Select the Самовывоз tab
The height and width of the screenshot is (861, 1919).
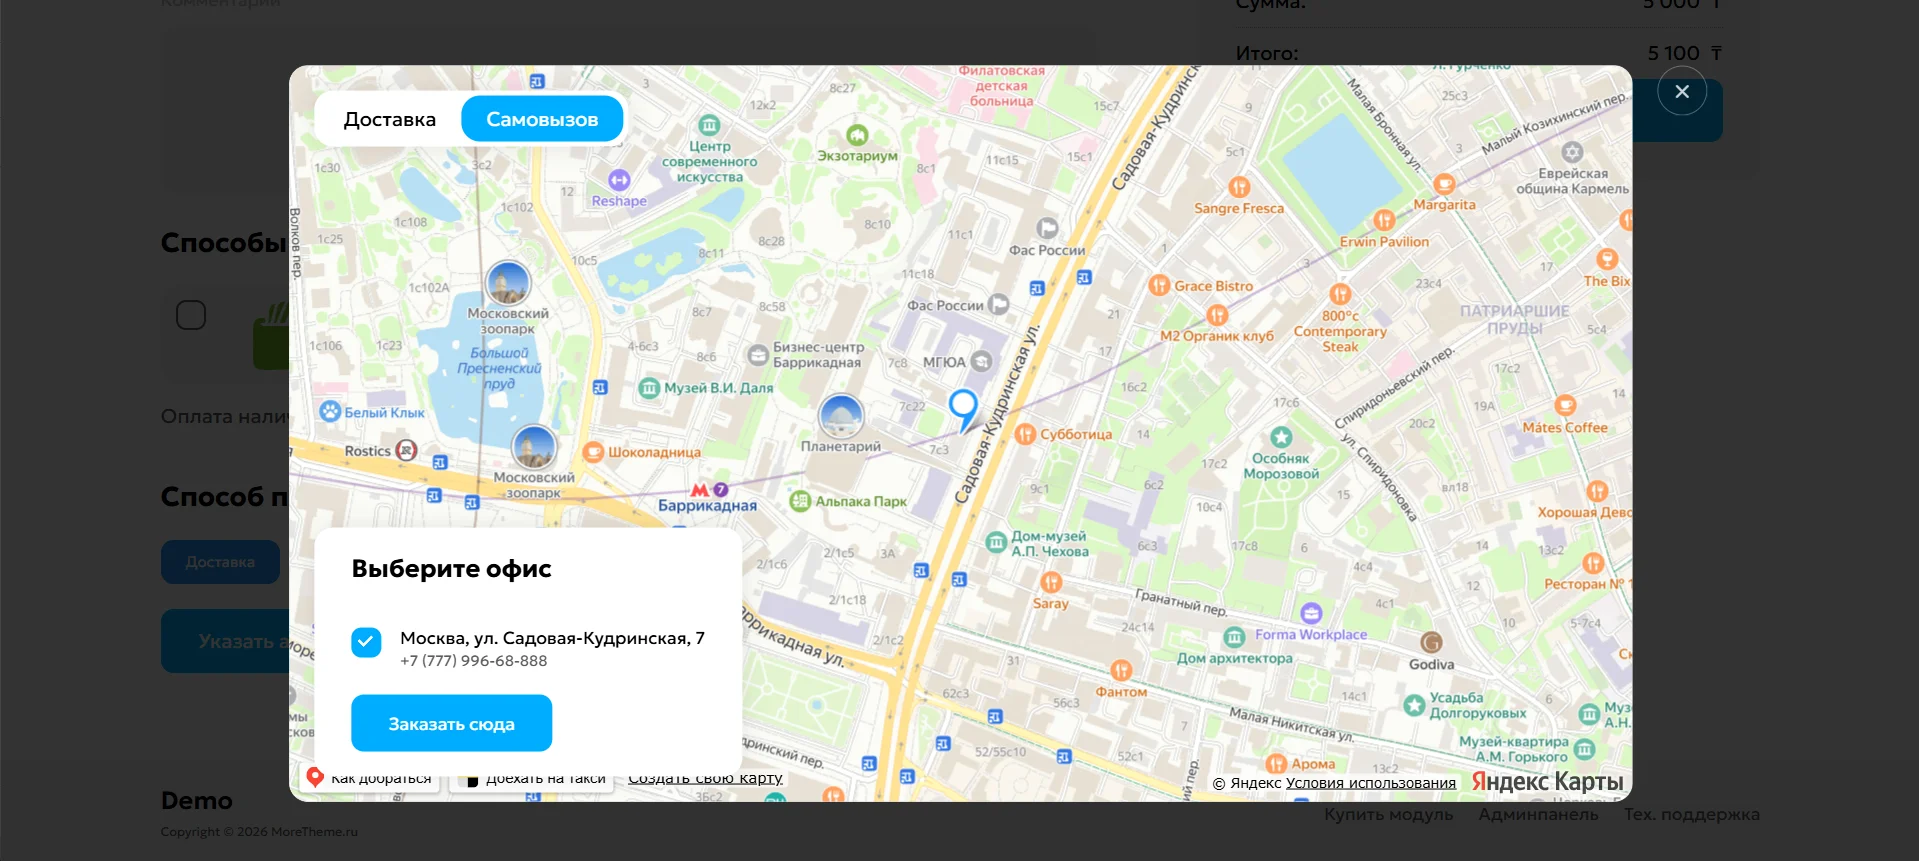point(542,120)
